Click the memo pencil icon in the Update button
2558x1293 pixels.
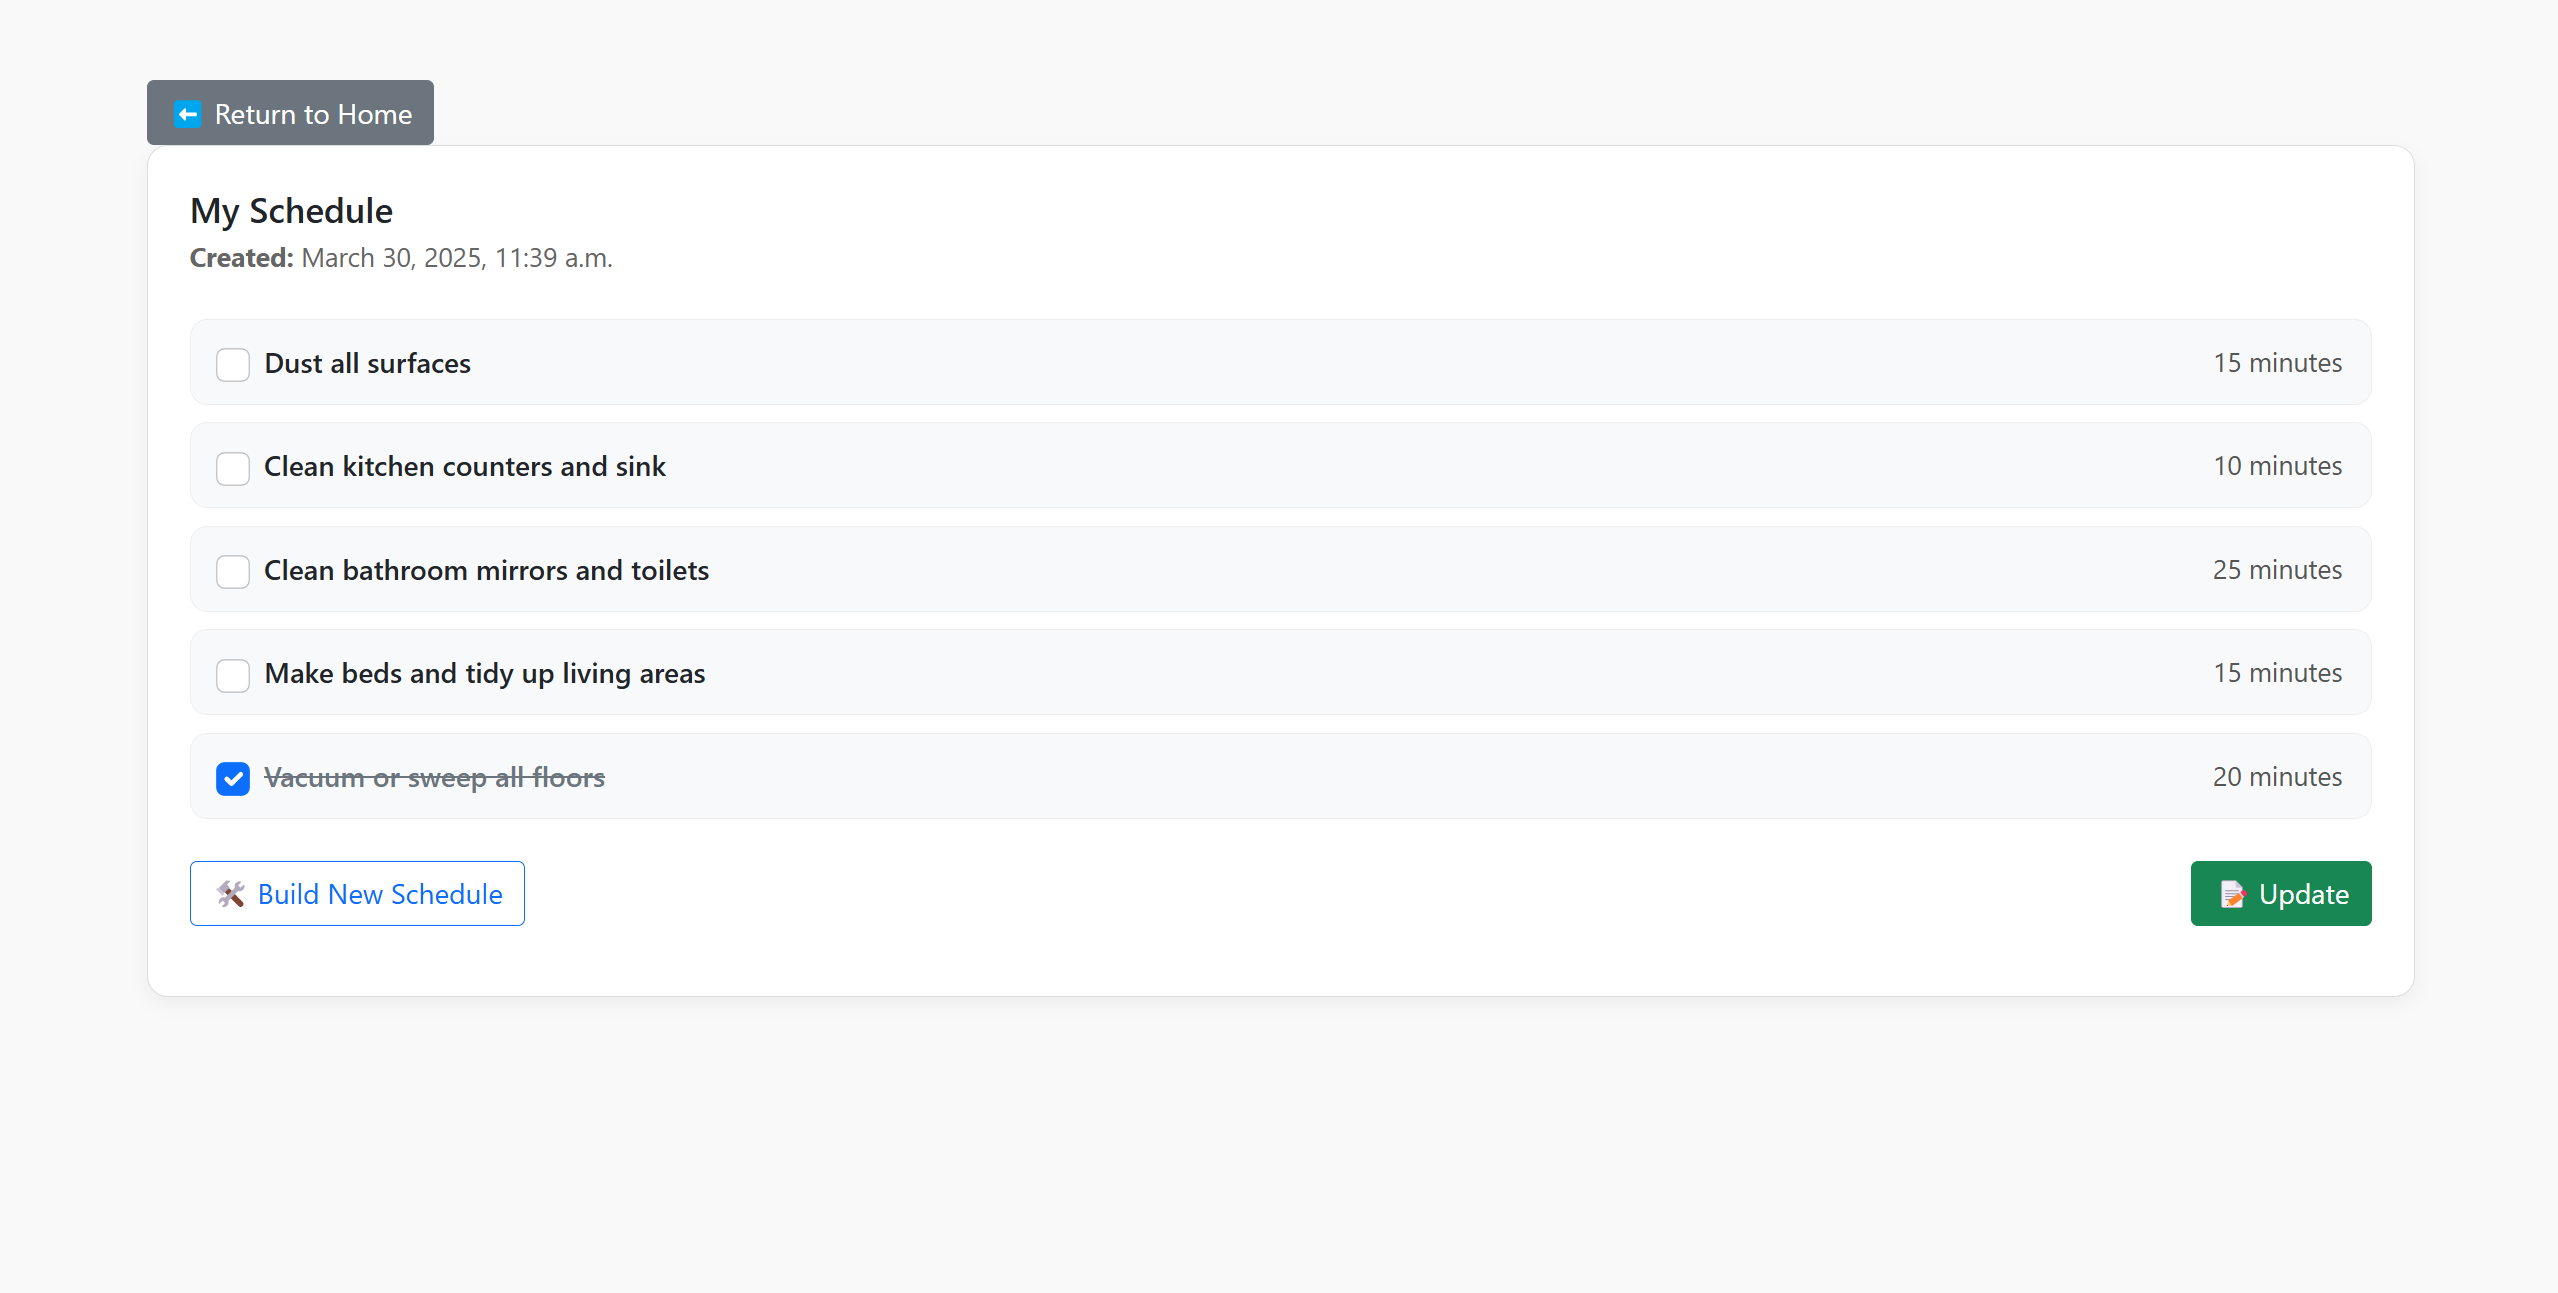tap(2233, 894)
